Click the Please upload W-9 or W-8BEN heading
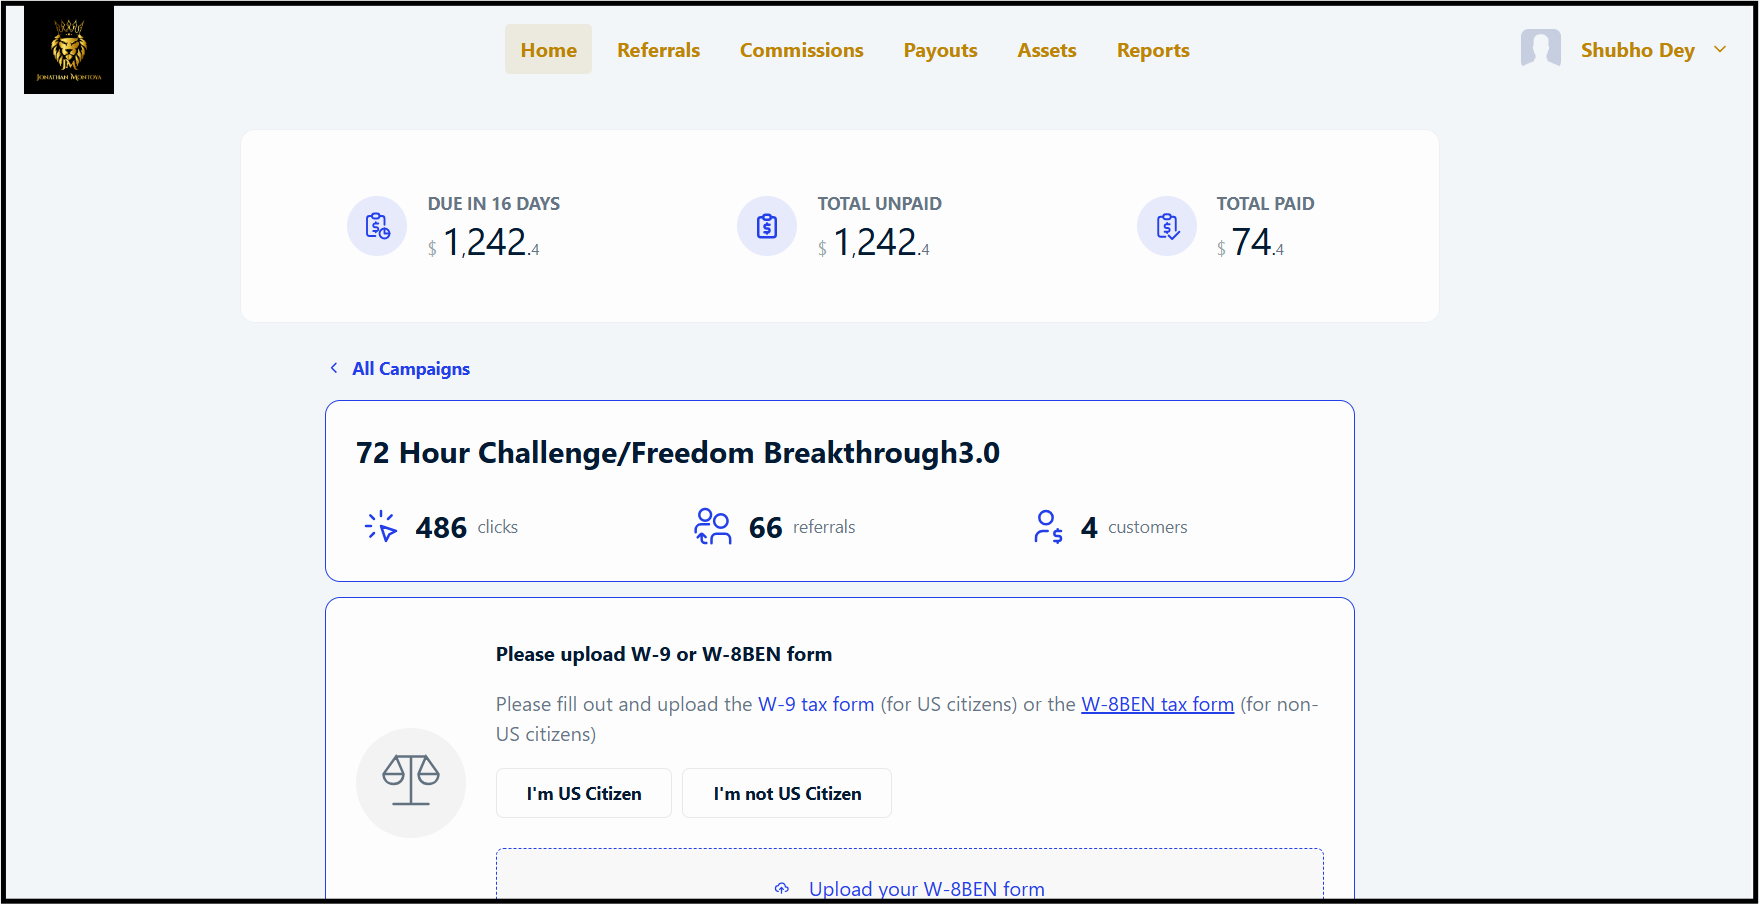The image size is (1759, 904). 664,654
